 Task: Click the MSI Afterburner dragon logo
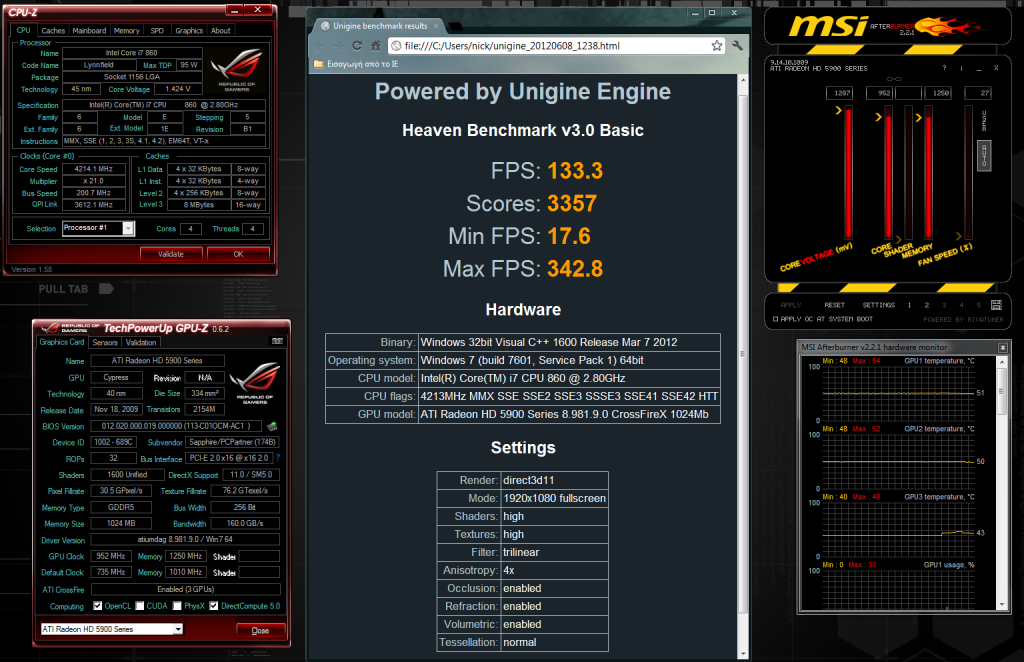(x=948, y=27)
